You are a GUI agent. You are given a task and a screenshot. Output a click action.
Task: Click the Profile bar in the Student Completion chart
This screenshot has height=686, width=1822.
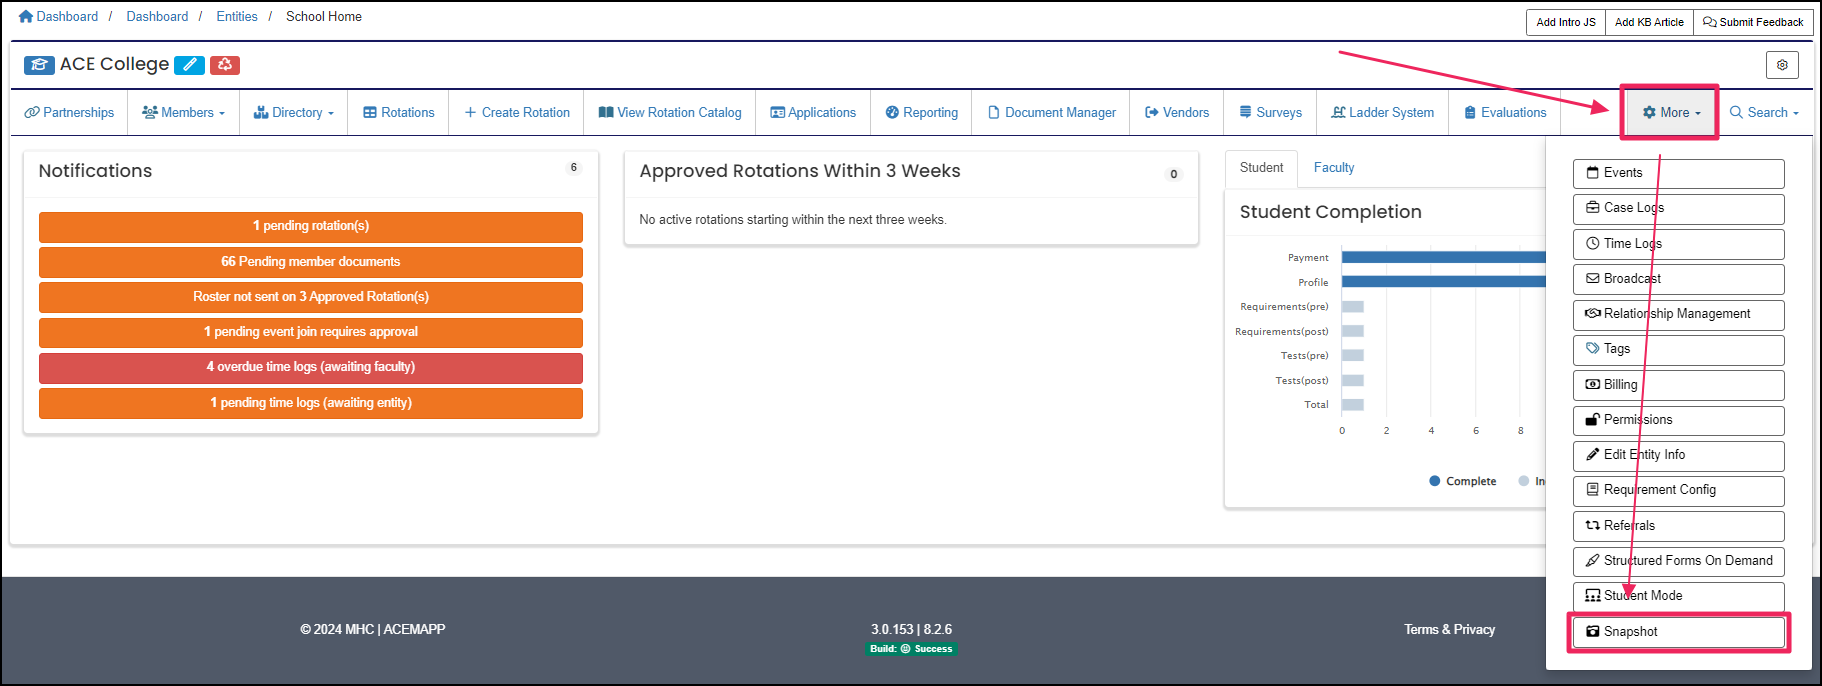[1443, 282]
